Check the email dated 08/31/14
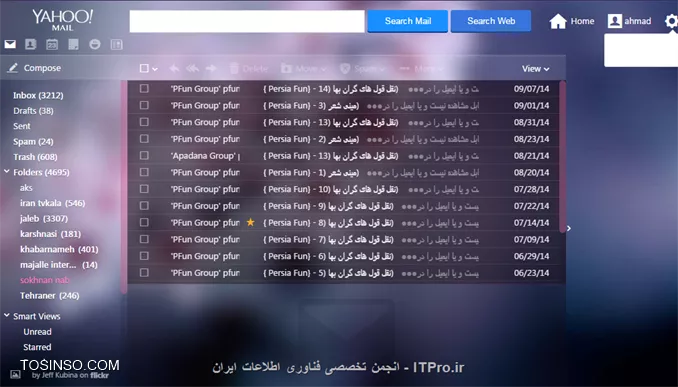Screen dimensions: 678x387 pyautogui.click(x=144, y=122)
